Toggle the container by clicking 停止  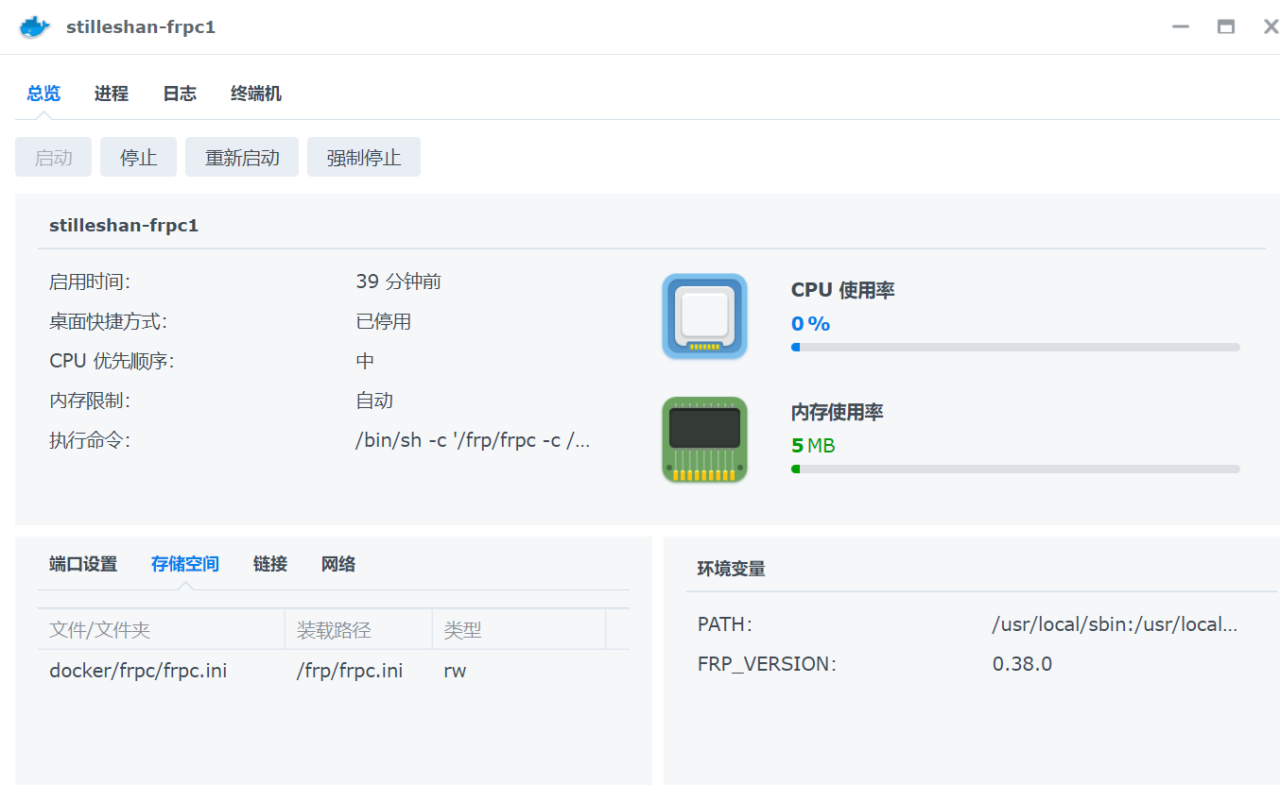click(138, 157)
